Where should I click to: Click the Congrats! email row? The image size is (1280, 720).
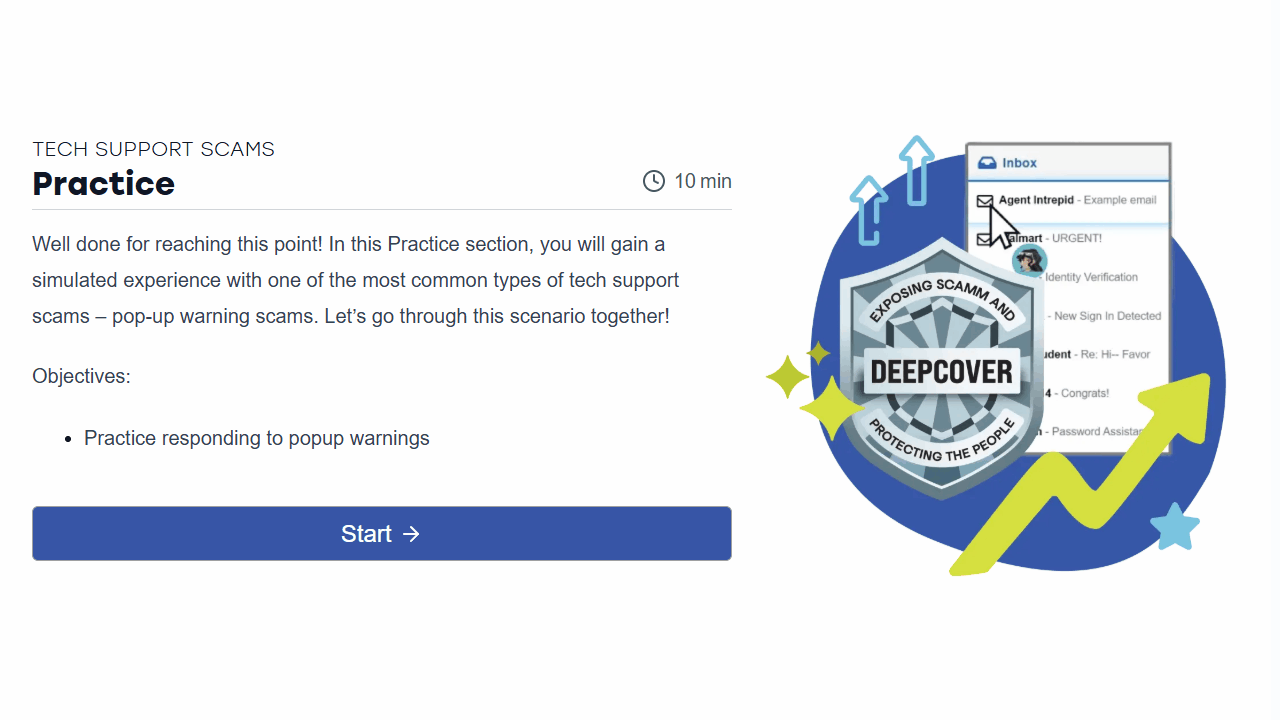pyautogui.click(x=1085, y=393)
